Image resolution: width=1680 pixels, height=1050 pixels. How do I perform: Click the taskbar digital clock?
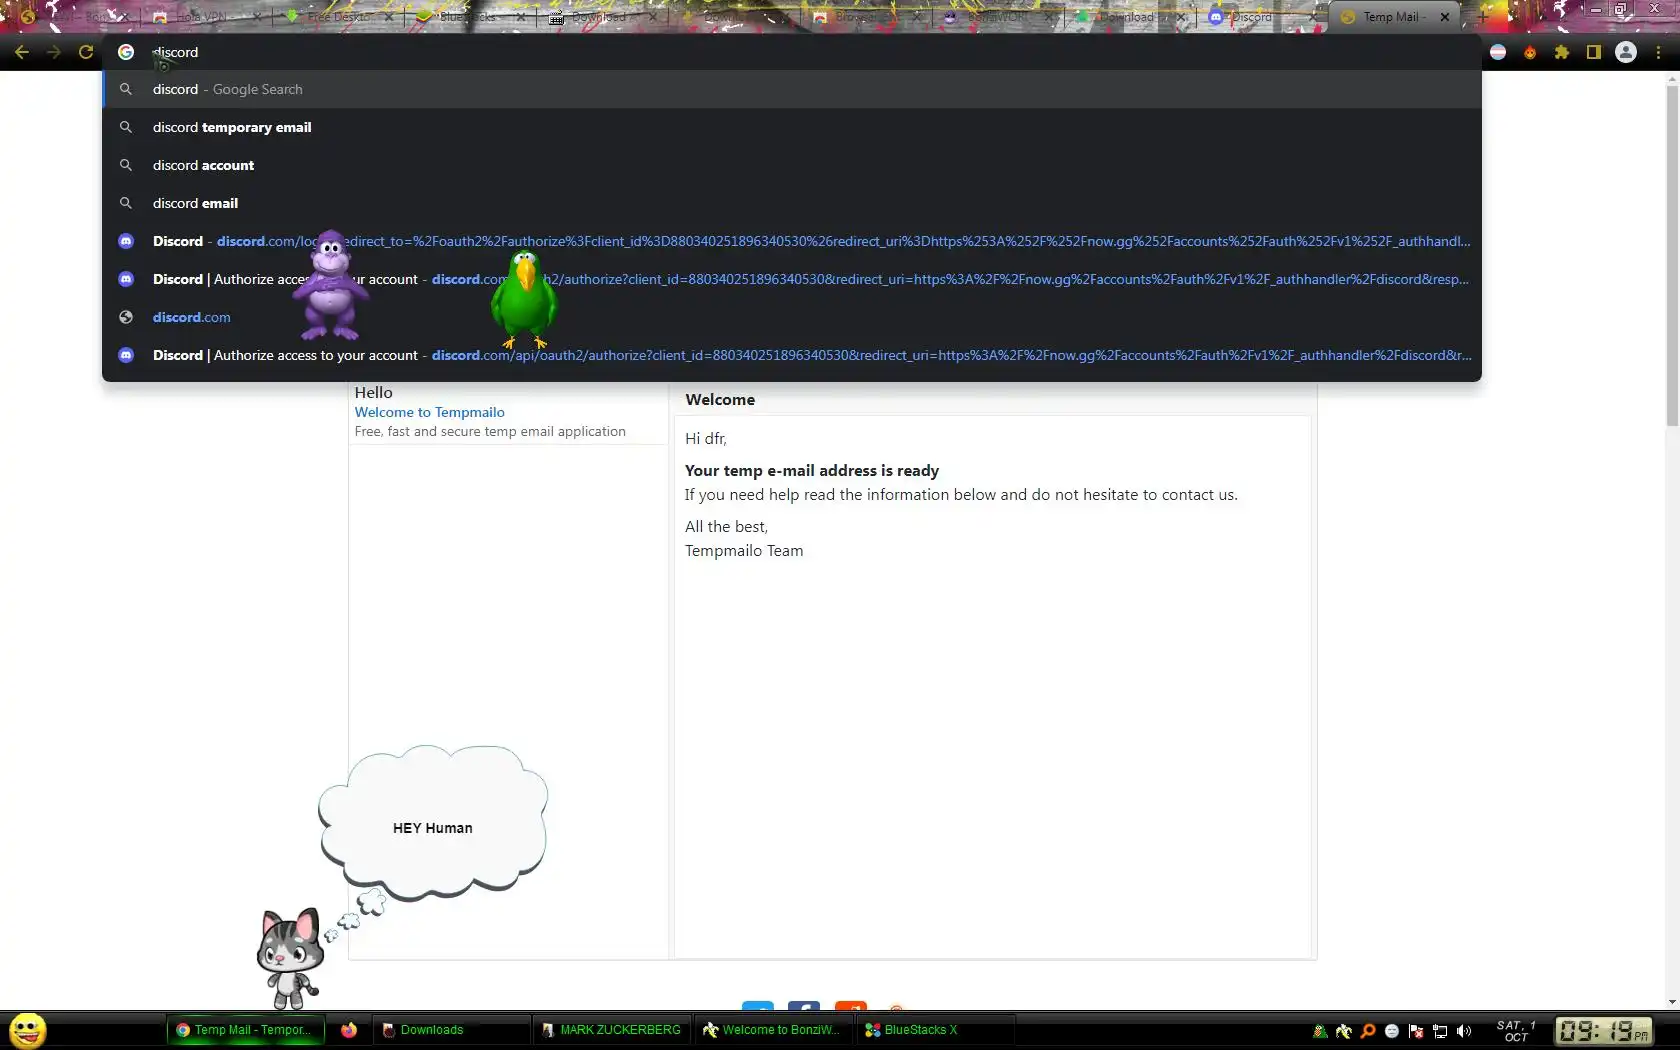tap(1604, 1031)
